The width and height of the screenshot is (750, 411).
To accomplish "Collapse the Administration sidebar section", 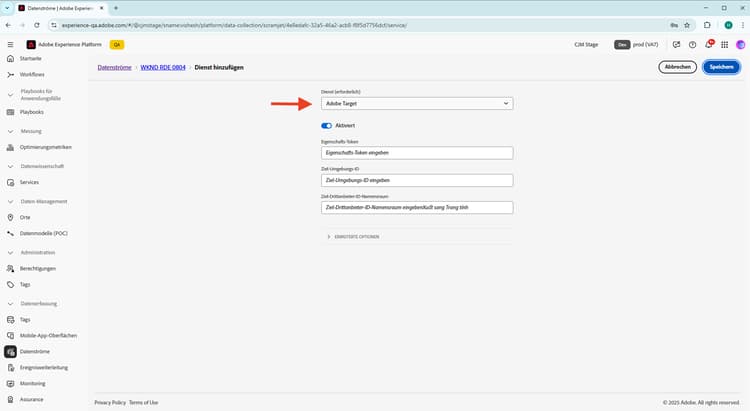I will (10, 253).
